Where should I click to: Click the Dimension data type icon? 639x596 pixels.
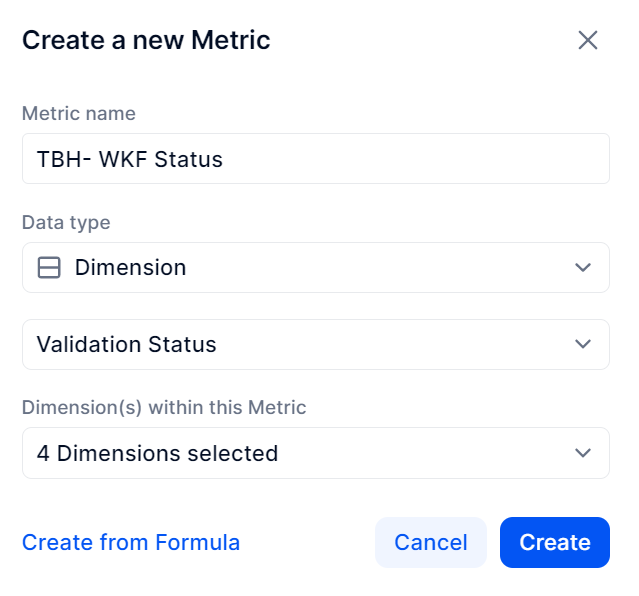coord(49,267)
